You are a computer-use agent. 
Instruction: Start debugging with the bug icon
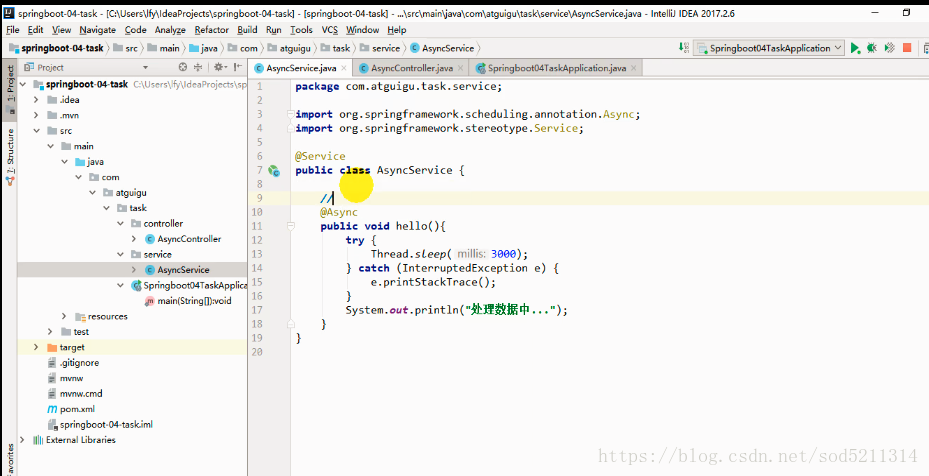pos(872,48)
